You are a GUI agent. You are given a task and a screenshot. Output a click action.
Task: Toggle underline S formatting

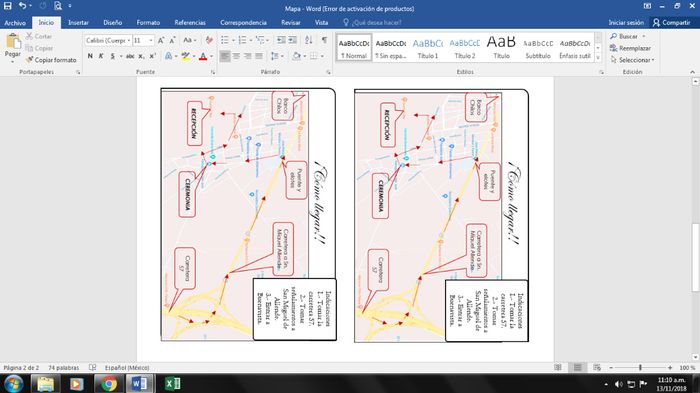[112, 56]
